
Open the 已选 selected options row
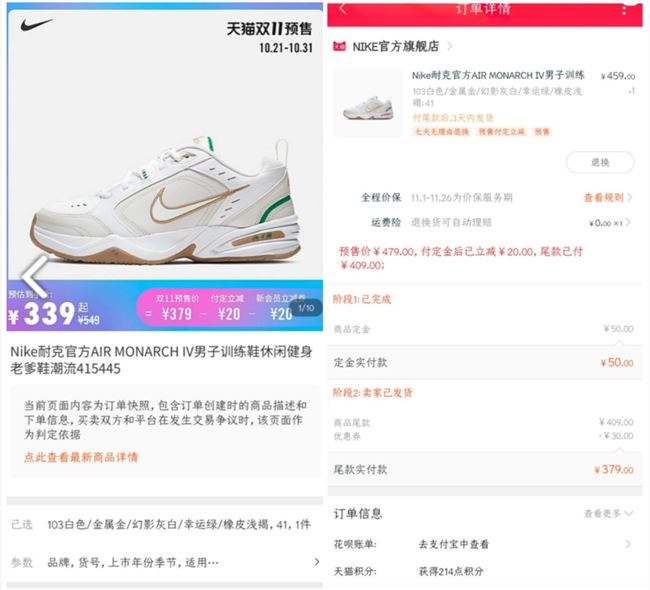165,524
